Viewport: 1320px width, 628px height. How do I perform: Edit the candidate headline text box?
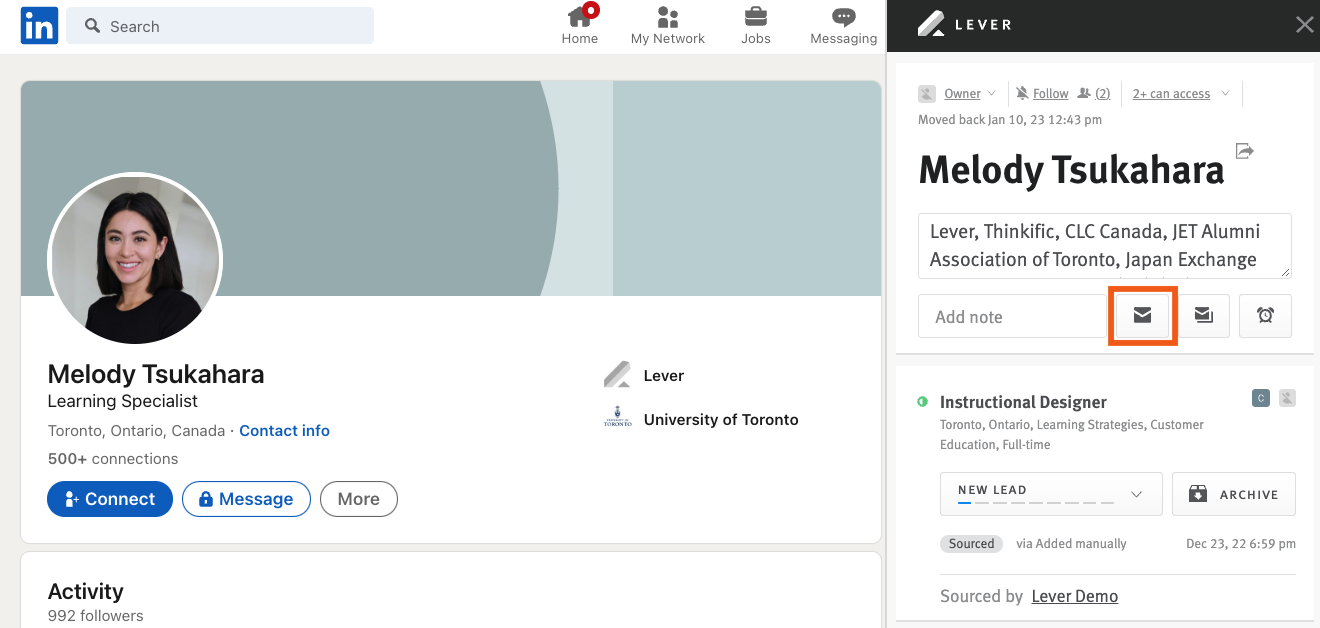tap(1105, 246)
